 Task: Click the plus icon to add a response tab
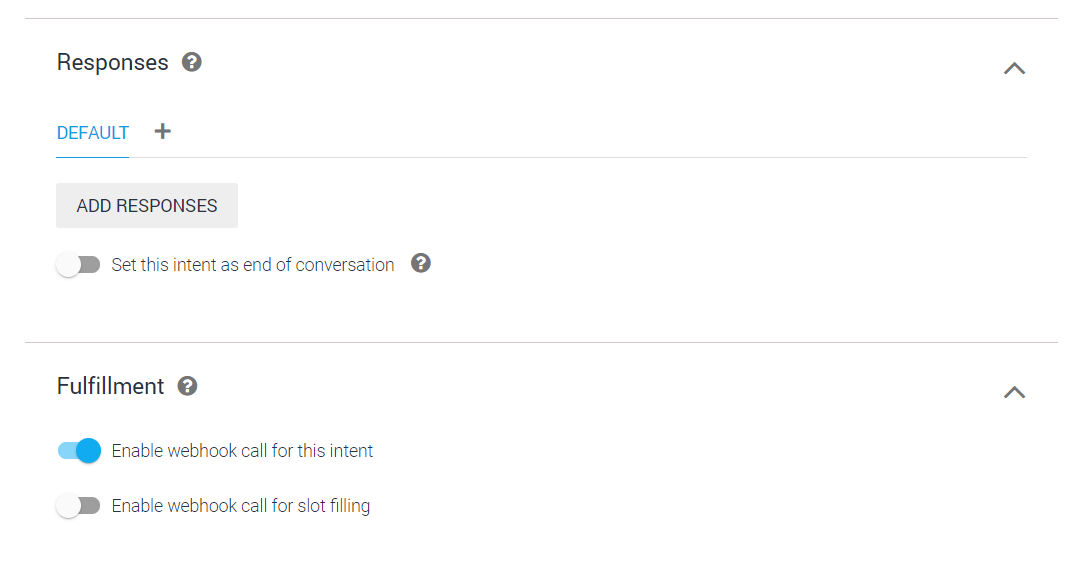[163, 131]
